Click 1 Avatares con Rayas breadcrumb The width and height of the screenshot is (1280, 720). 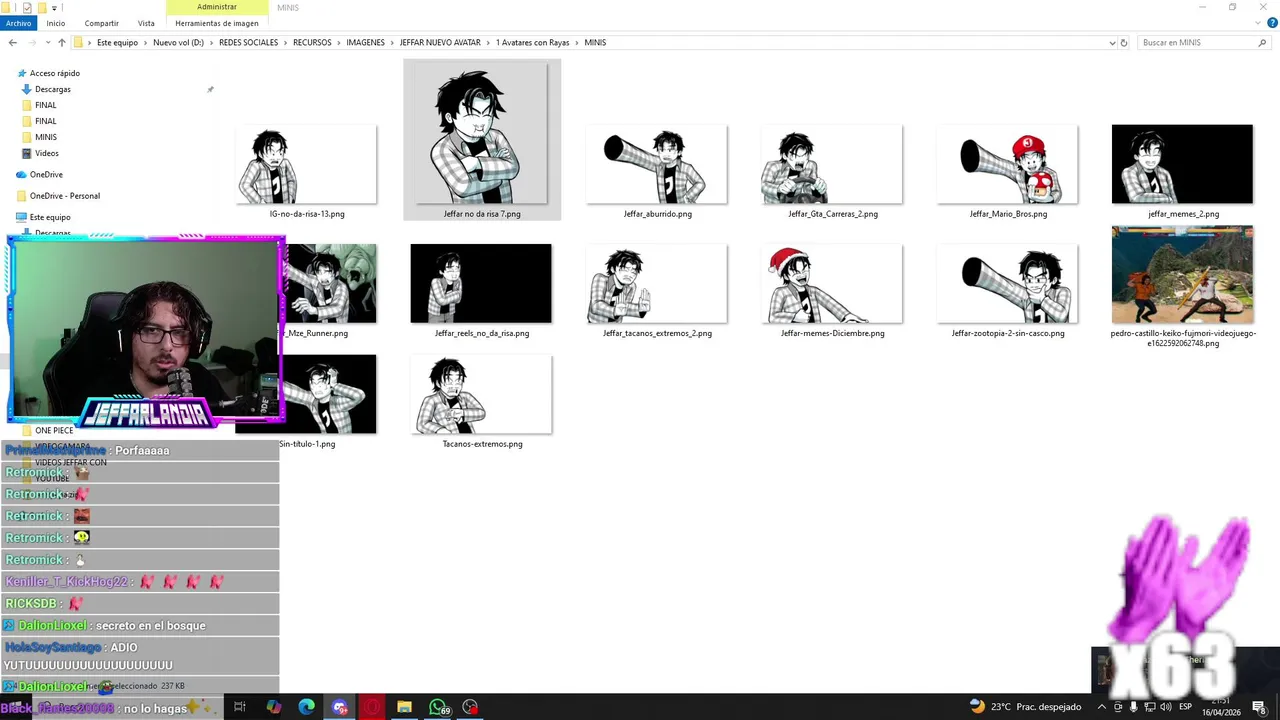(533, 43)
